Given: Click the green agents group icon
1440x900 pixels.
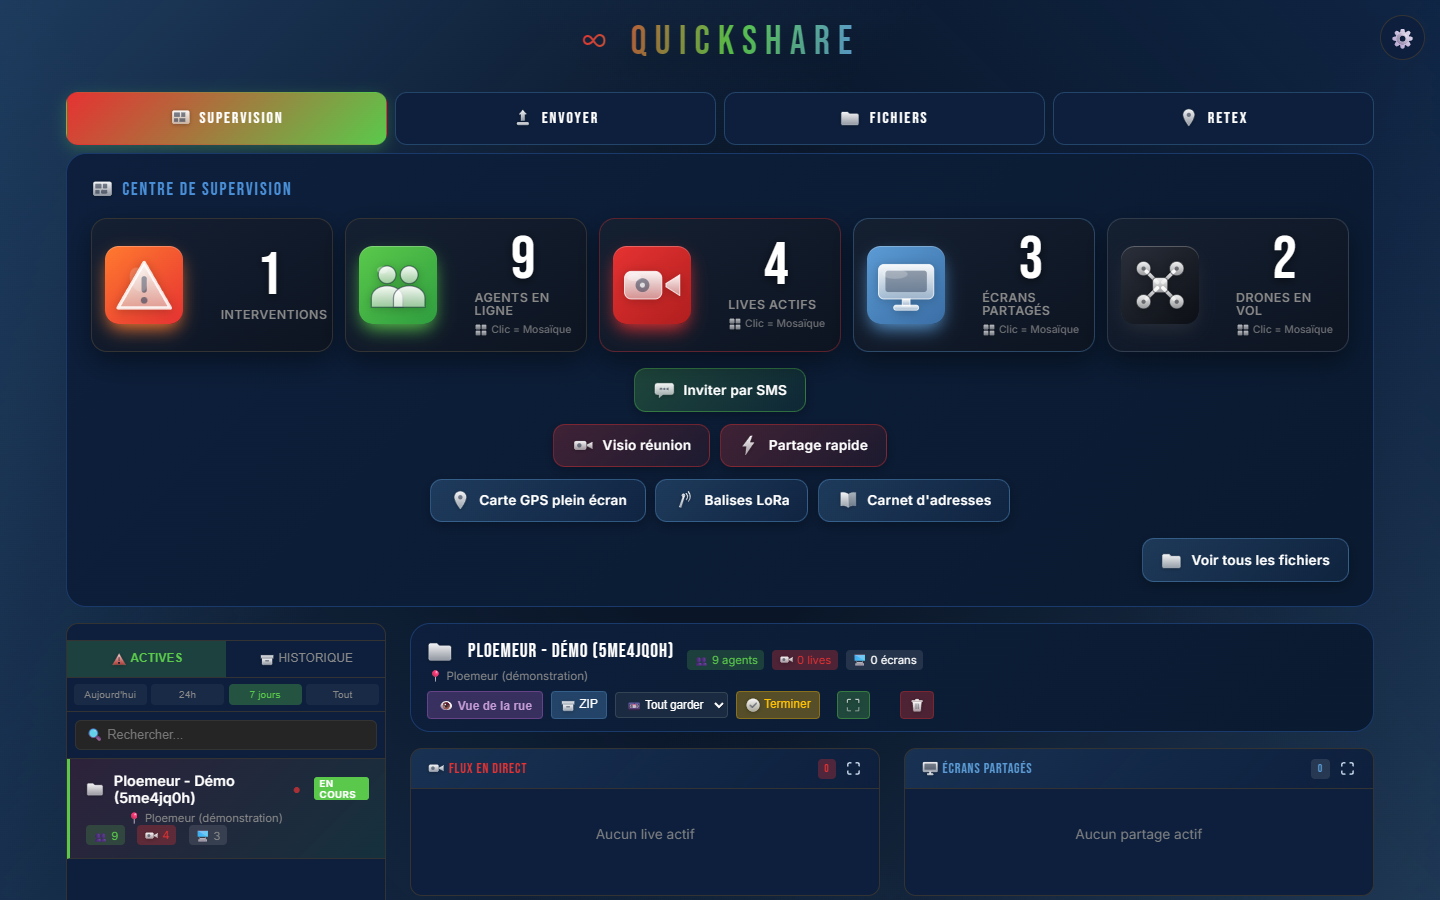Looking at the screenshot, I should (398, 285).
